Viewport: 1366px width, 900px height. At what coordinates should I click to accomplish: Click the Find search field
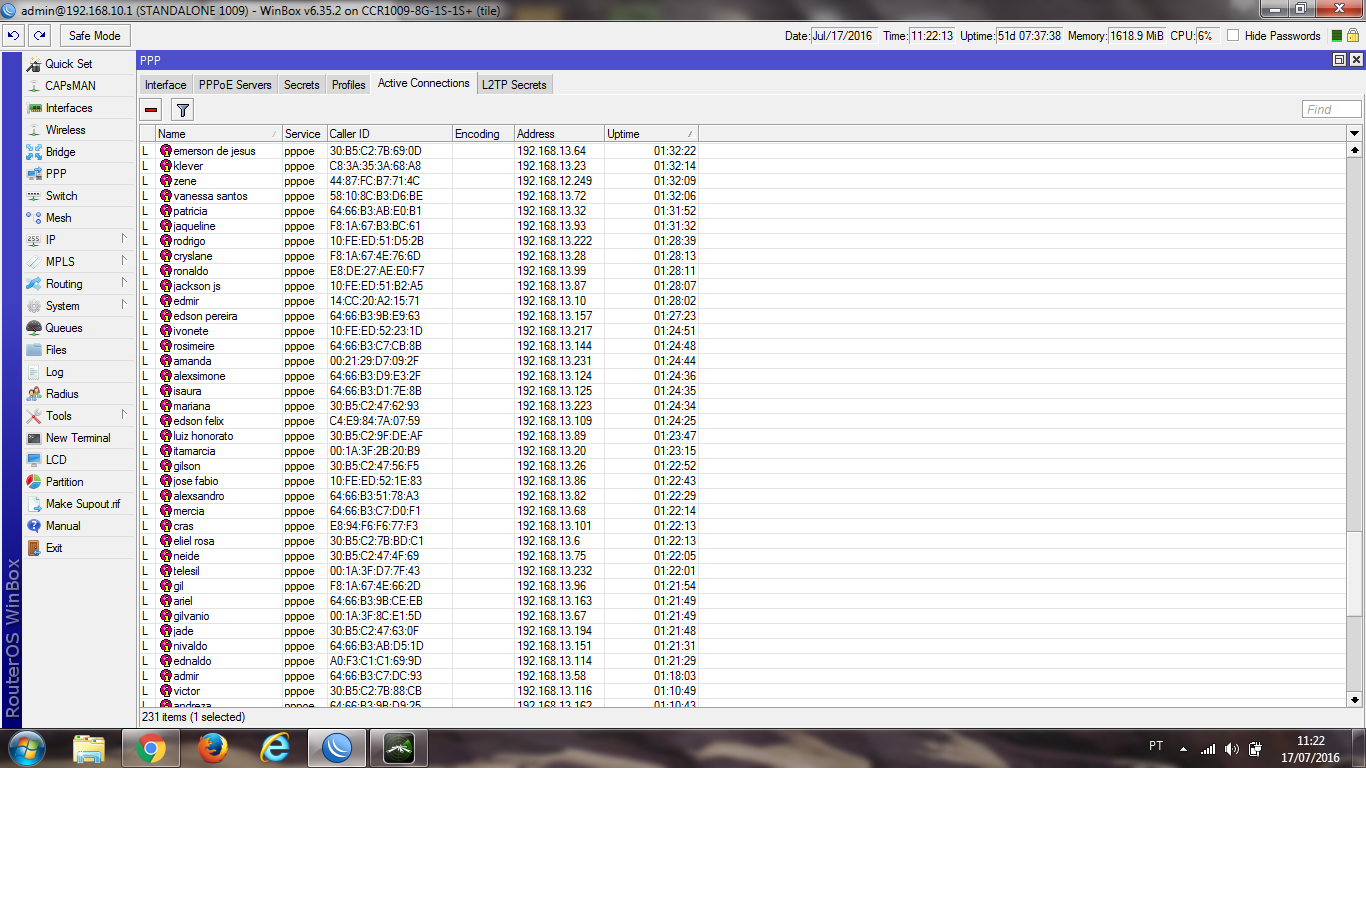tap(1331, 109)
